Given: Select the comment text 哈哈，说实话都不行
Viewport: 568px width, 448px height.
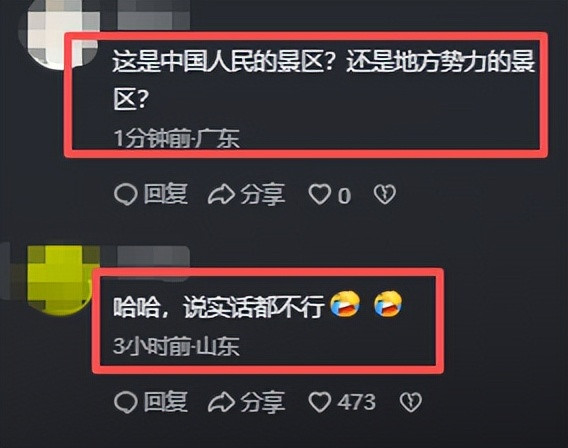Looking at the screenshot, I should 218,306.
